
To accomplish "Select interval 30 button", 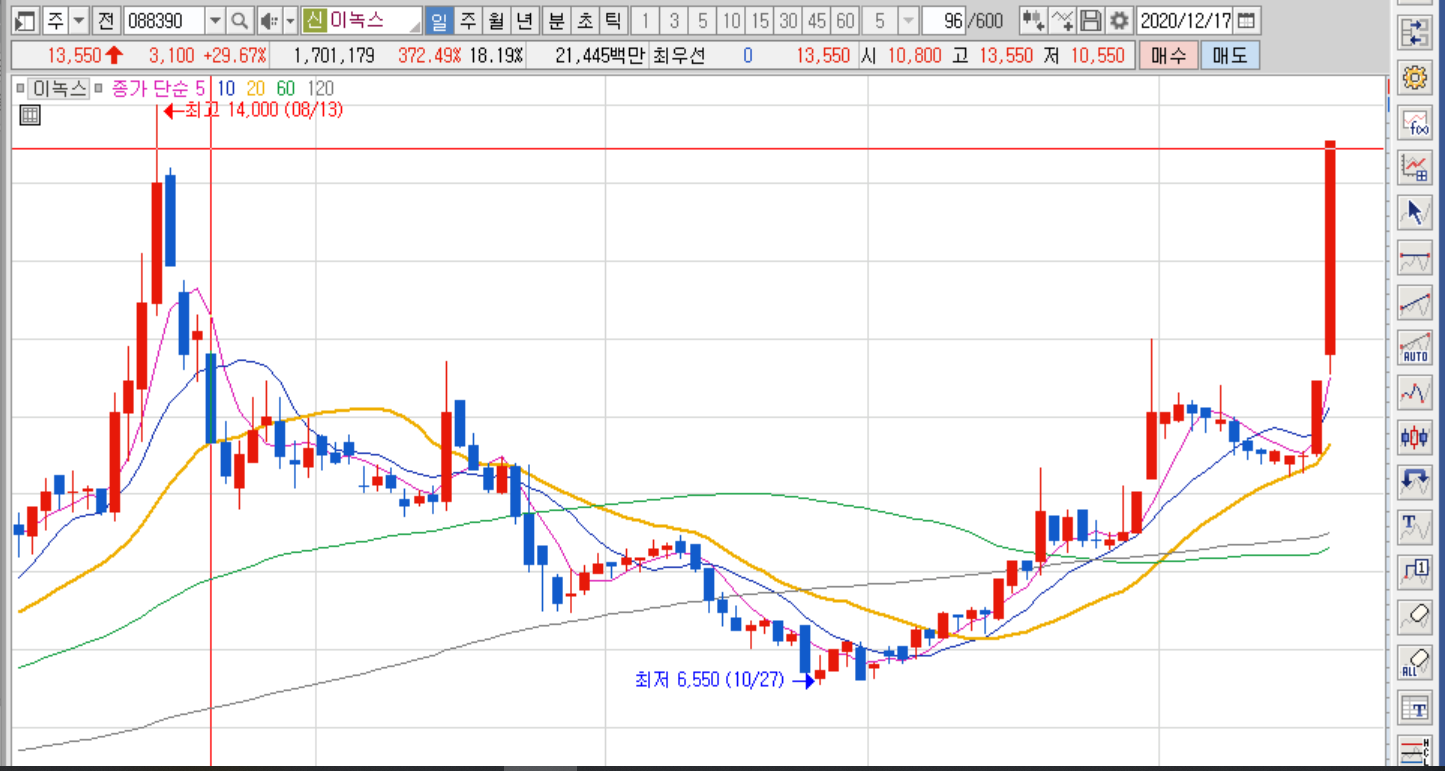I will tap(790, 20).
